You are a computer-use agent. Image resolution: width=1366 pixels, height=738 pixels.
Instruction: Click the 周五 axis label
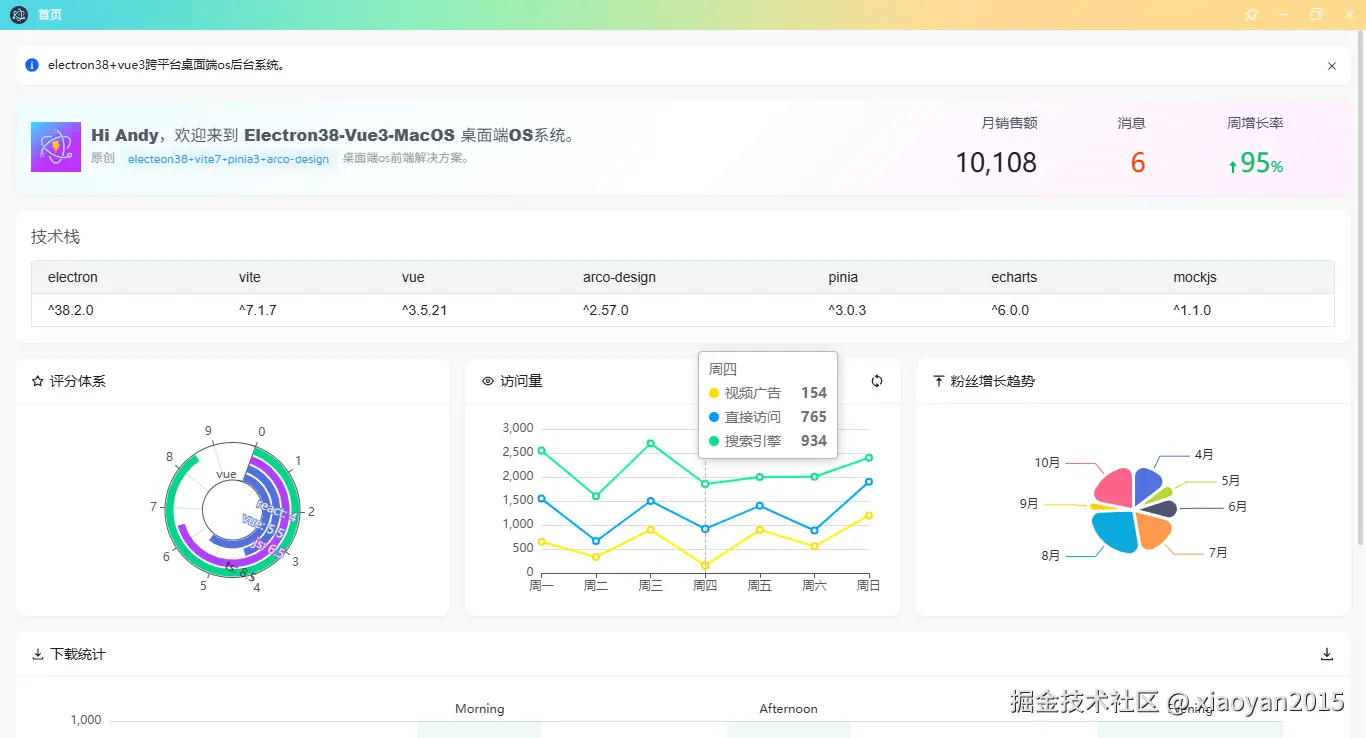coord(760,586)
